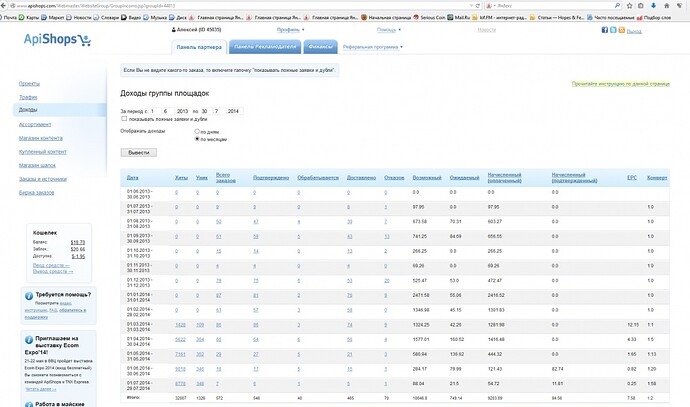
Task: Sort table by Дата column
Action: [132, 178]
